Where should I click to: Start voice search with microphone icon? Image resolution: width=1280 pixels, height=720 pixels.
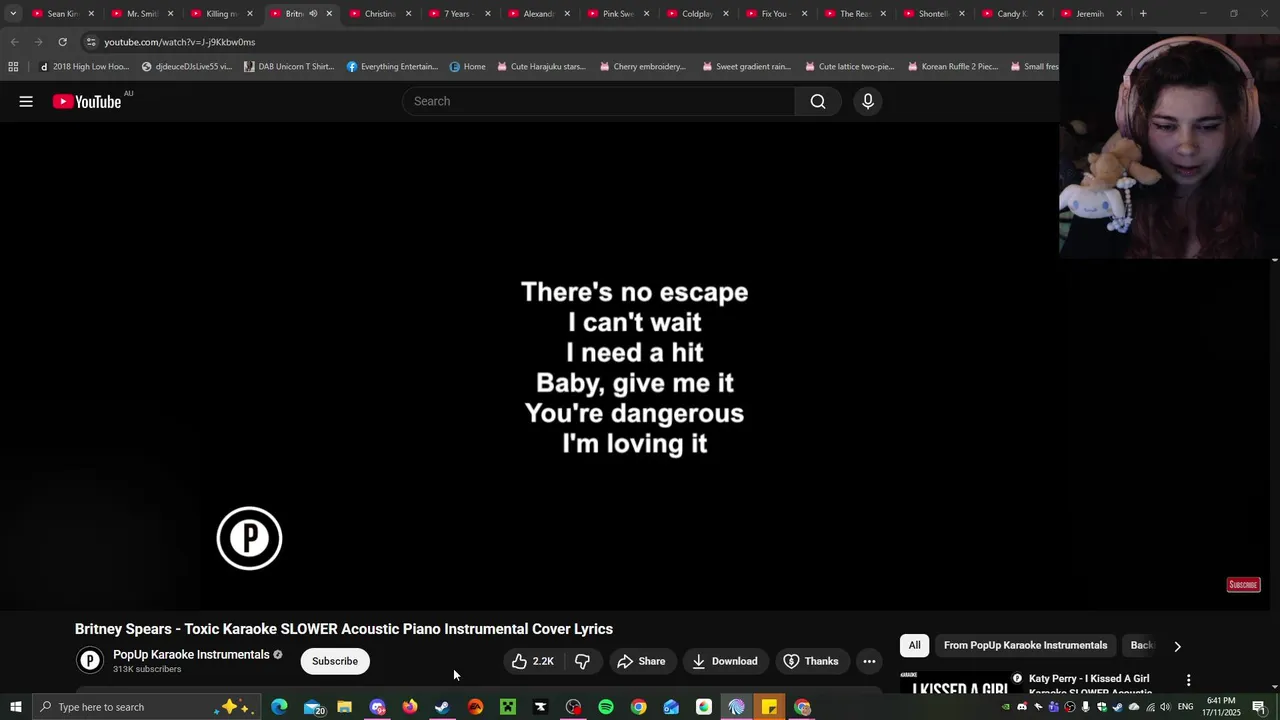(x=868, y=101)
